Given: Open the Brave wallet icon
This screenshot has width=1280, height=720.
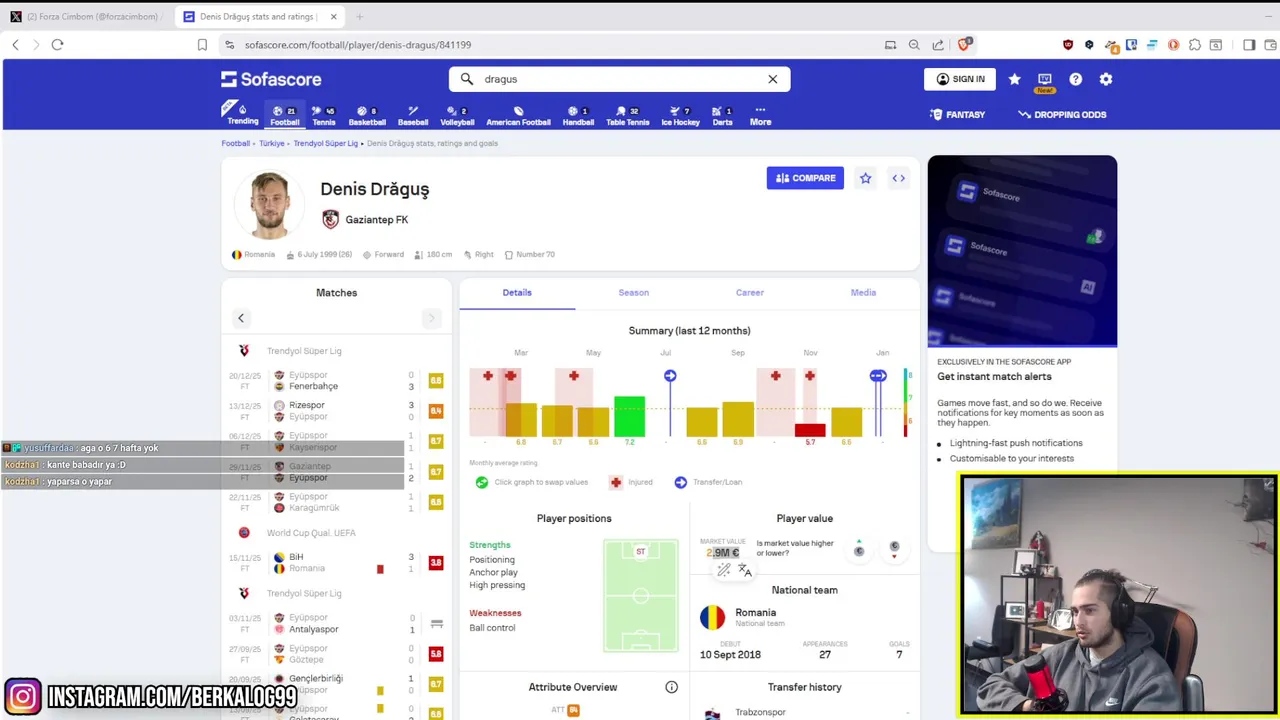Looking at the screenshot, I should [x=1269, y=45].
